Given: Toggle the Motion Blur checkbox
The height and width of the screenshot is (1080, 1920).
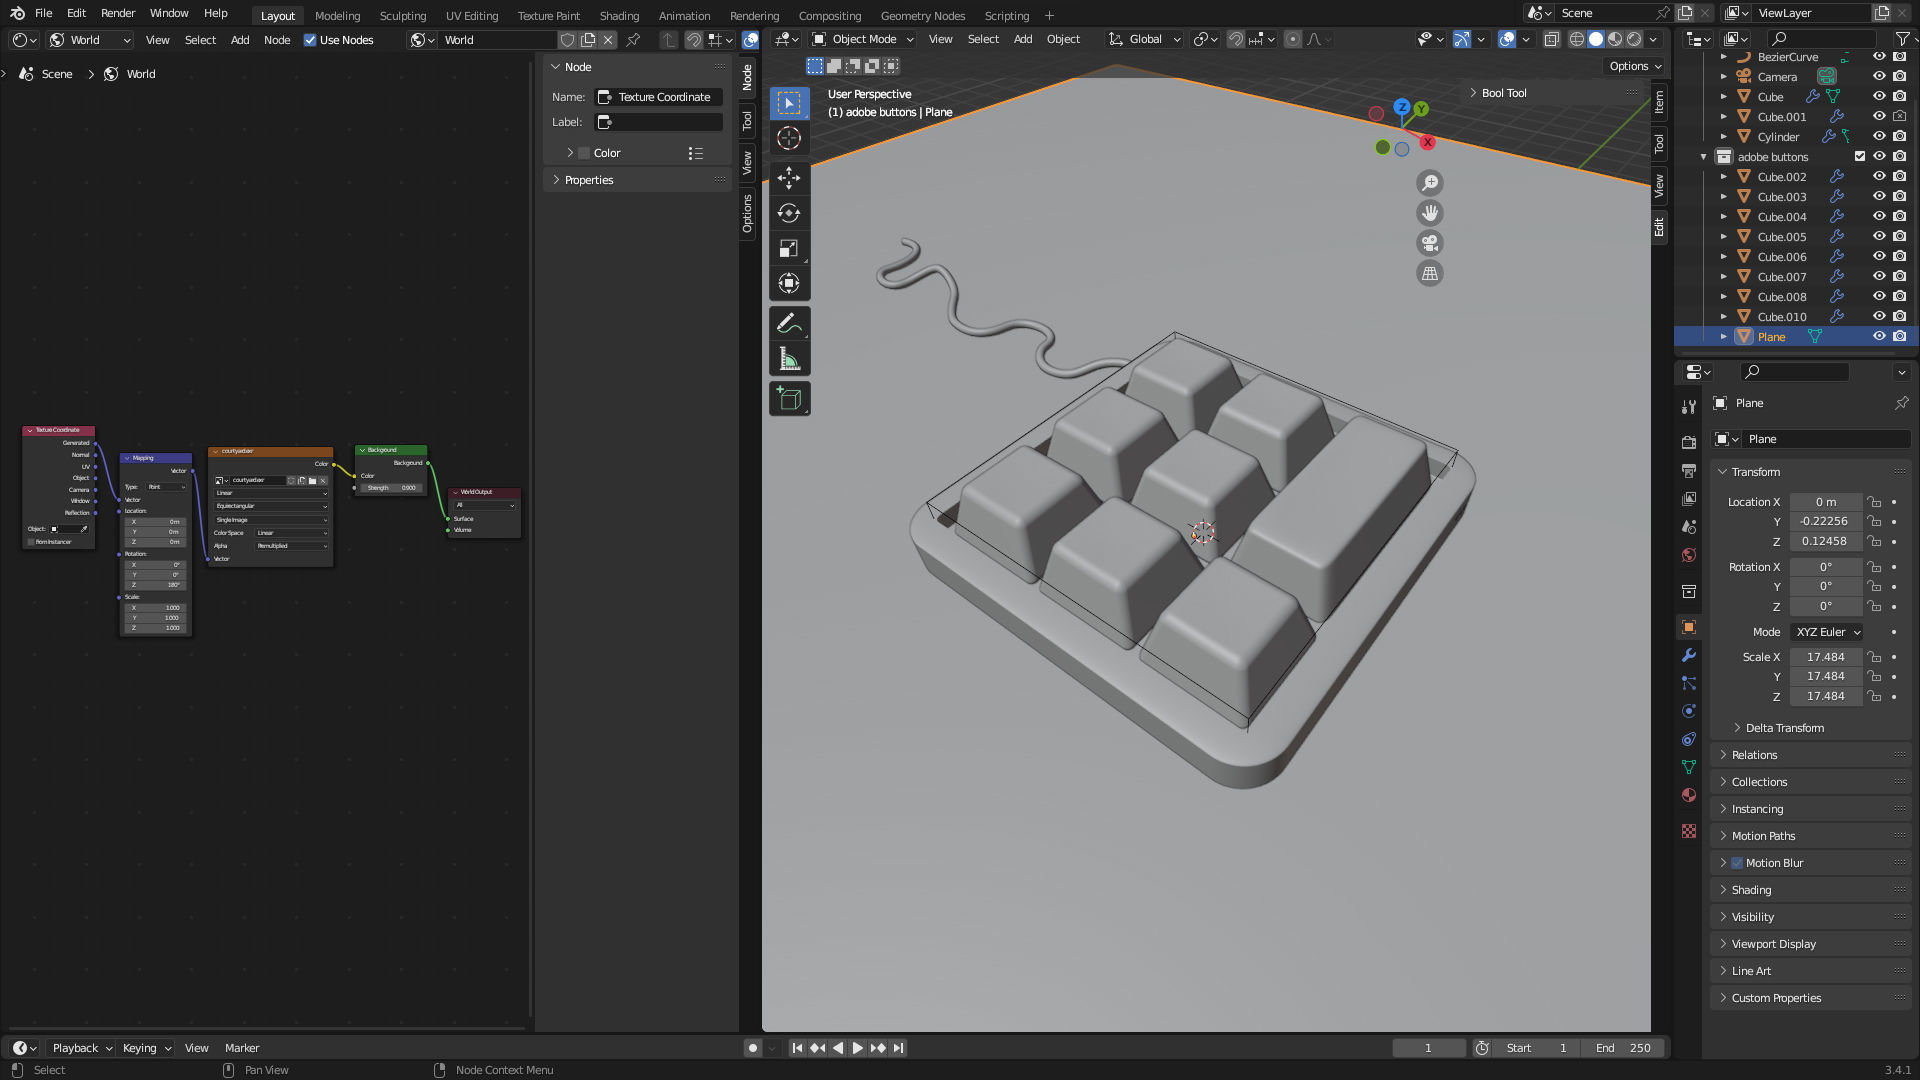Looking at the screenshot, I should tap(1737, 863).
